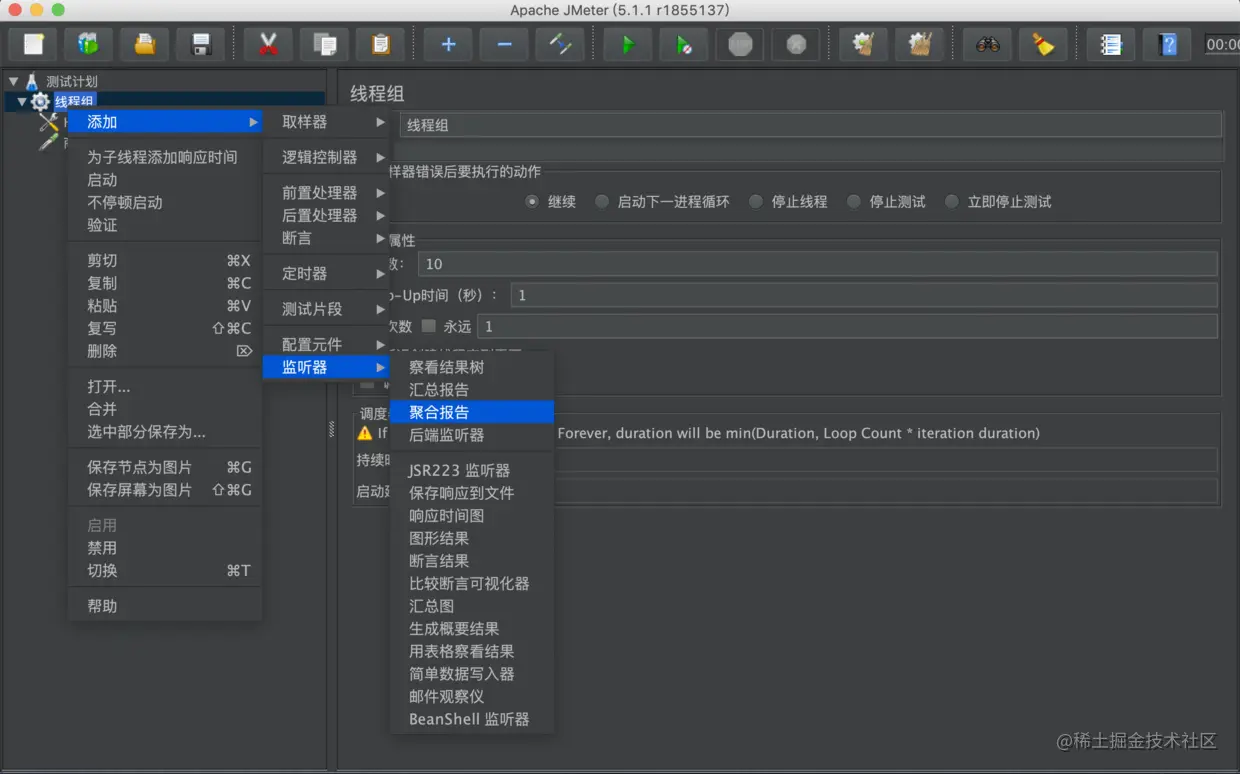Start the test with green play icon

[x=628, y=45]
